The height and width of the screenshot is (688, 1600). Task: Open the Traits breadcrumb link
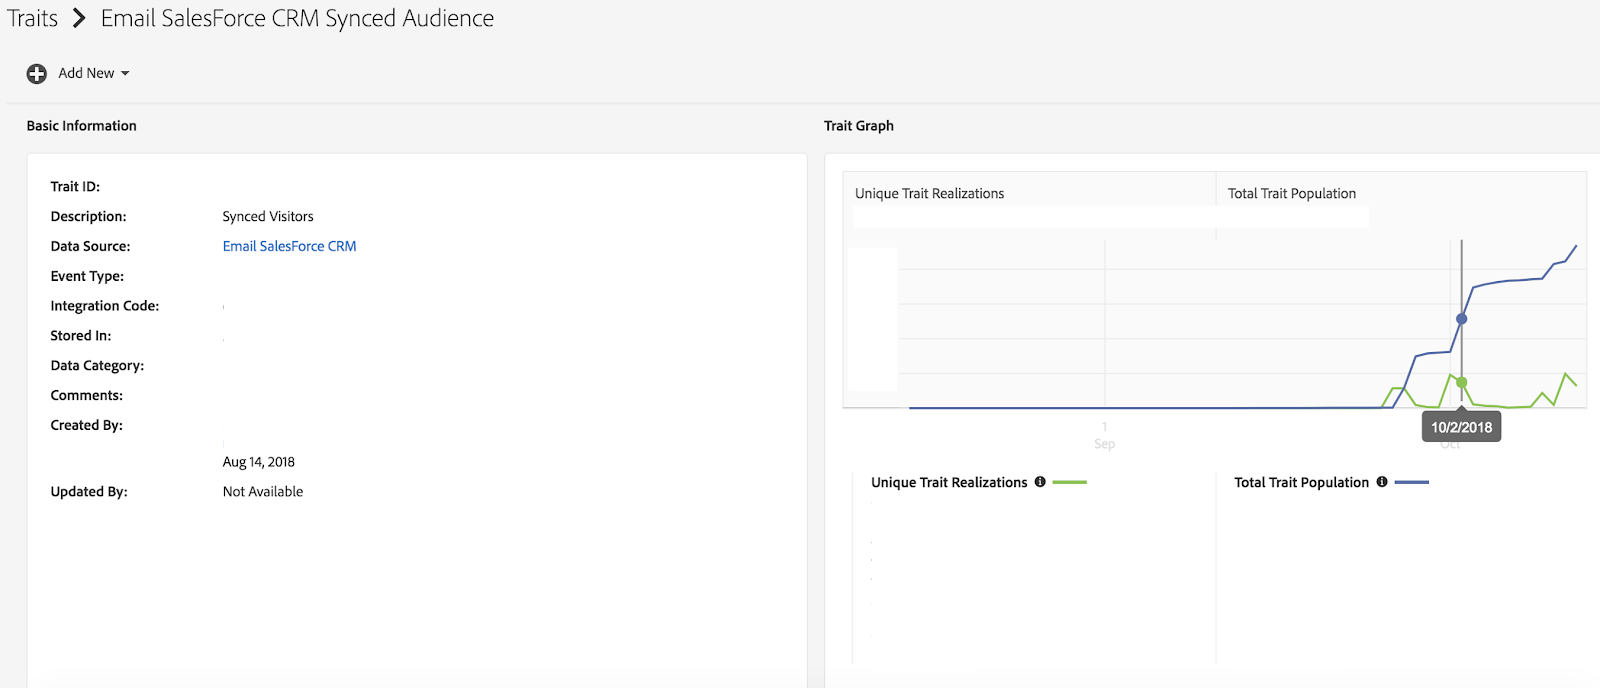pyautogui.click(x=33, y=18)
